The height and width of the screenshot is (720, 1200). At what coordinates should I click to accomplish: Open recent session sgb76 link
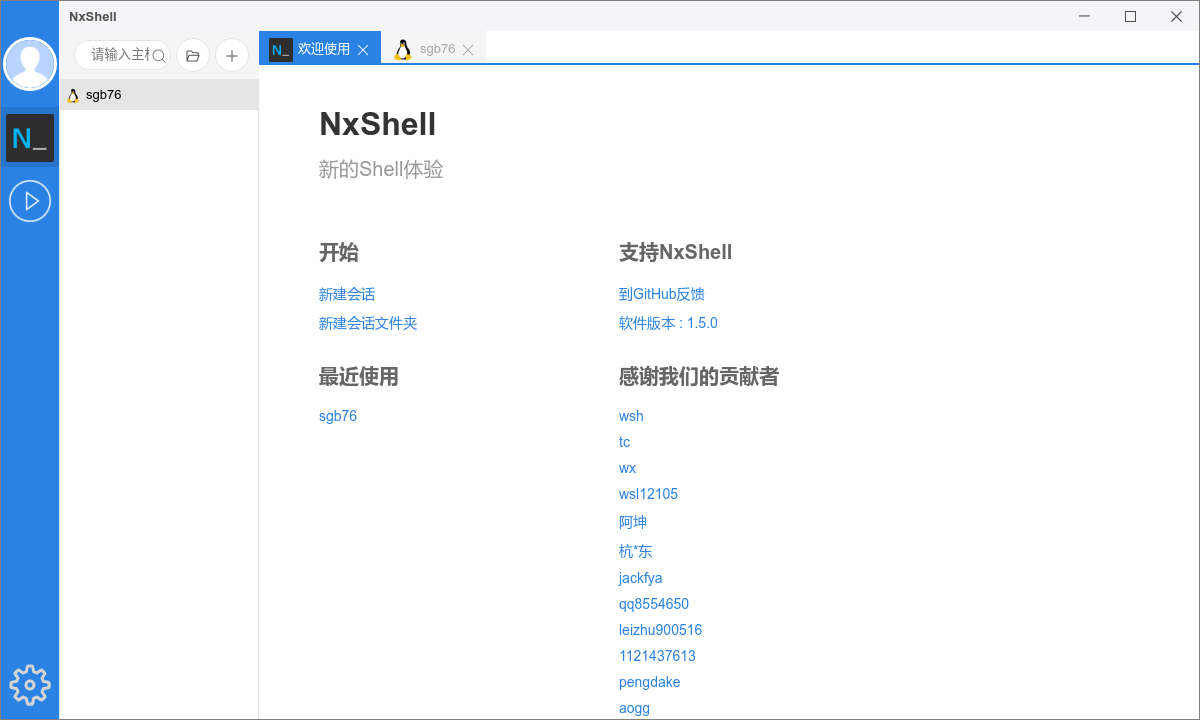click(338, 416)
